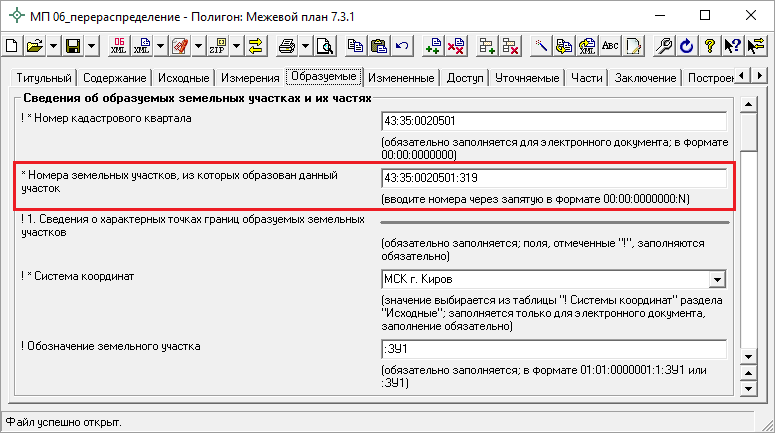The image size is (775, 433).
Task: Click the form scrollbar up arrow
Action: pyautogui.click(x=749, y=104)
